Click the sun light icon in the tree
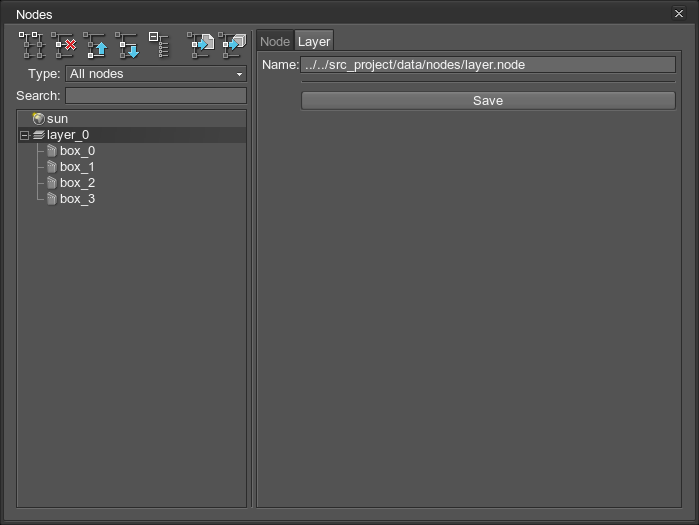This screenshot has height=525, width=699. click(x=38, y=119)
